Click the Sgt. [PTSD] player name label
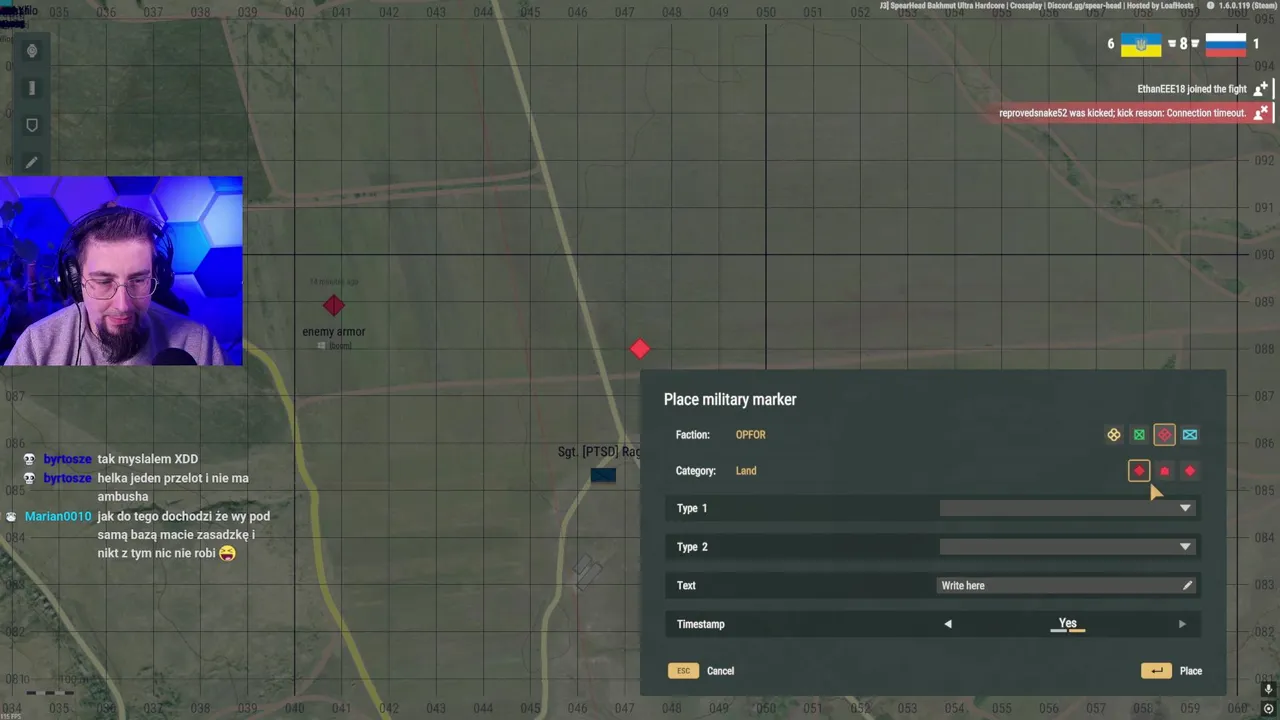 click(599, 452)
